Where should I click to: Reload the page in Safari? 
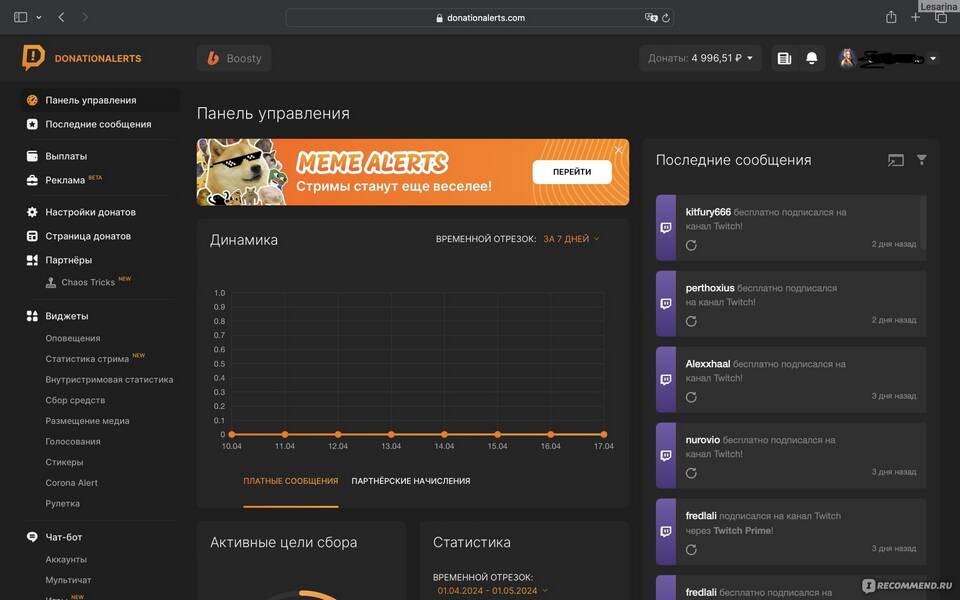[x=666, y=18]
